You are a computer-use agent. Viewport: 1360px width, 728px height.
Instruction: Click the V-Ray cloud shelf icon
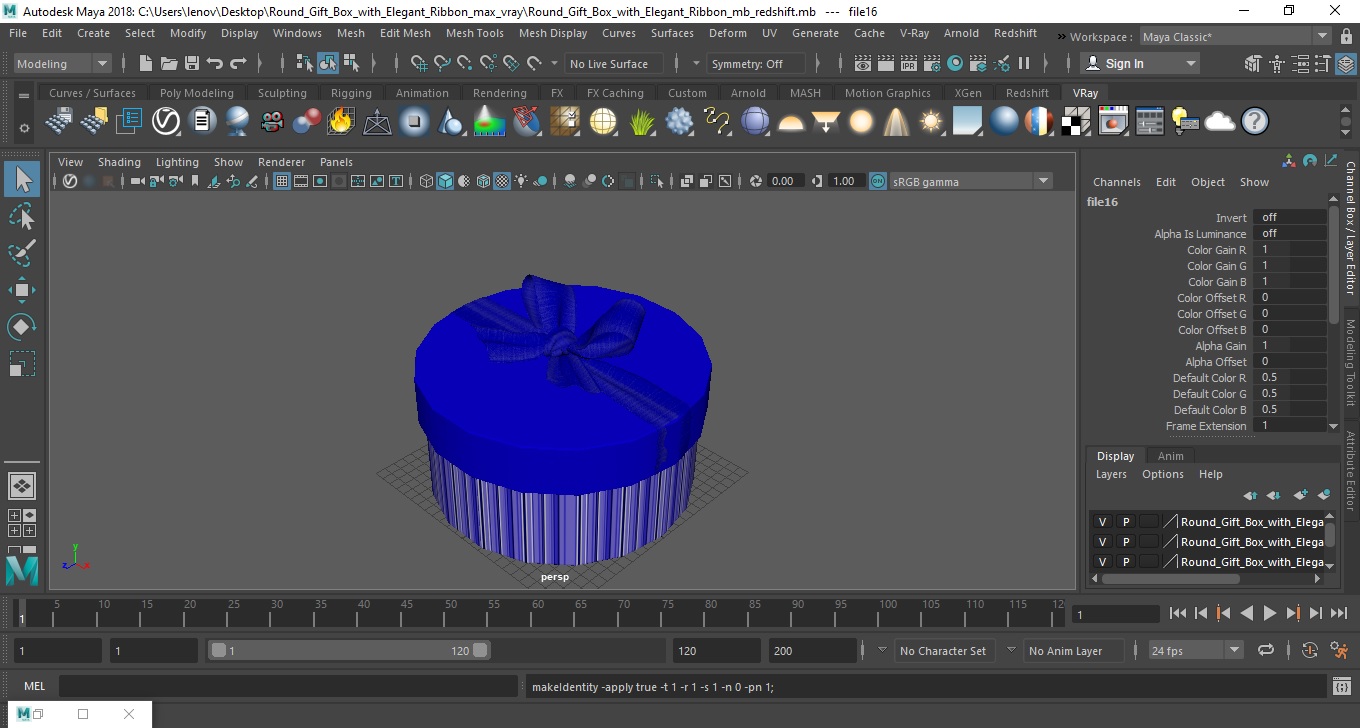point(1220,122)
